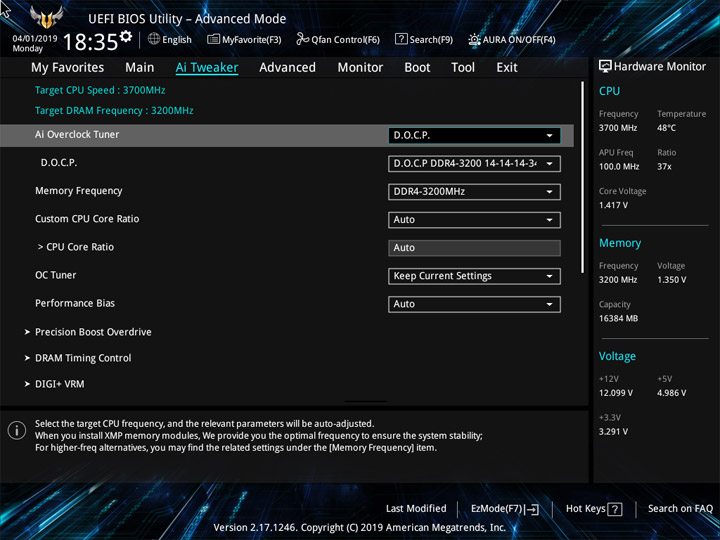720x540 pixels.
Task: Click the date 04/01/2019 Monday
Action: click(x=35, y=44)
